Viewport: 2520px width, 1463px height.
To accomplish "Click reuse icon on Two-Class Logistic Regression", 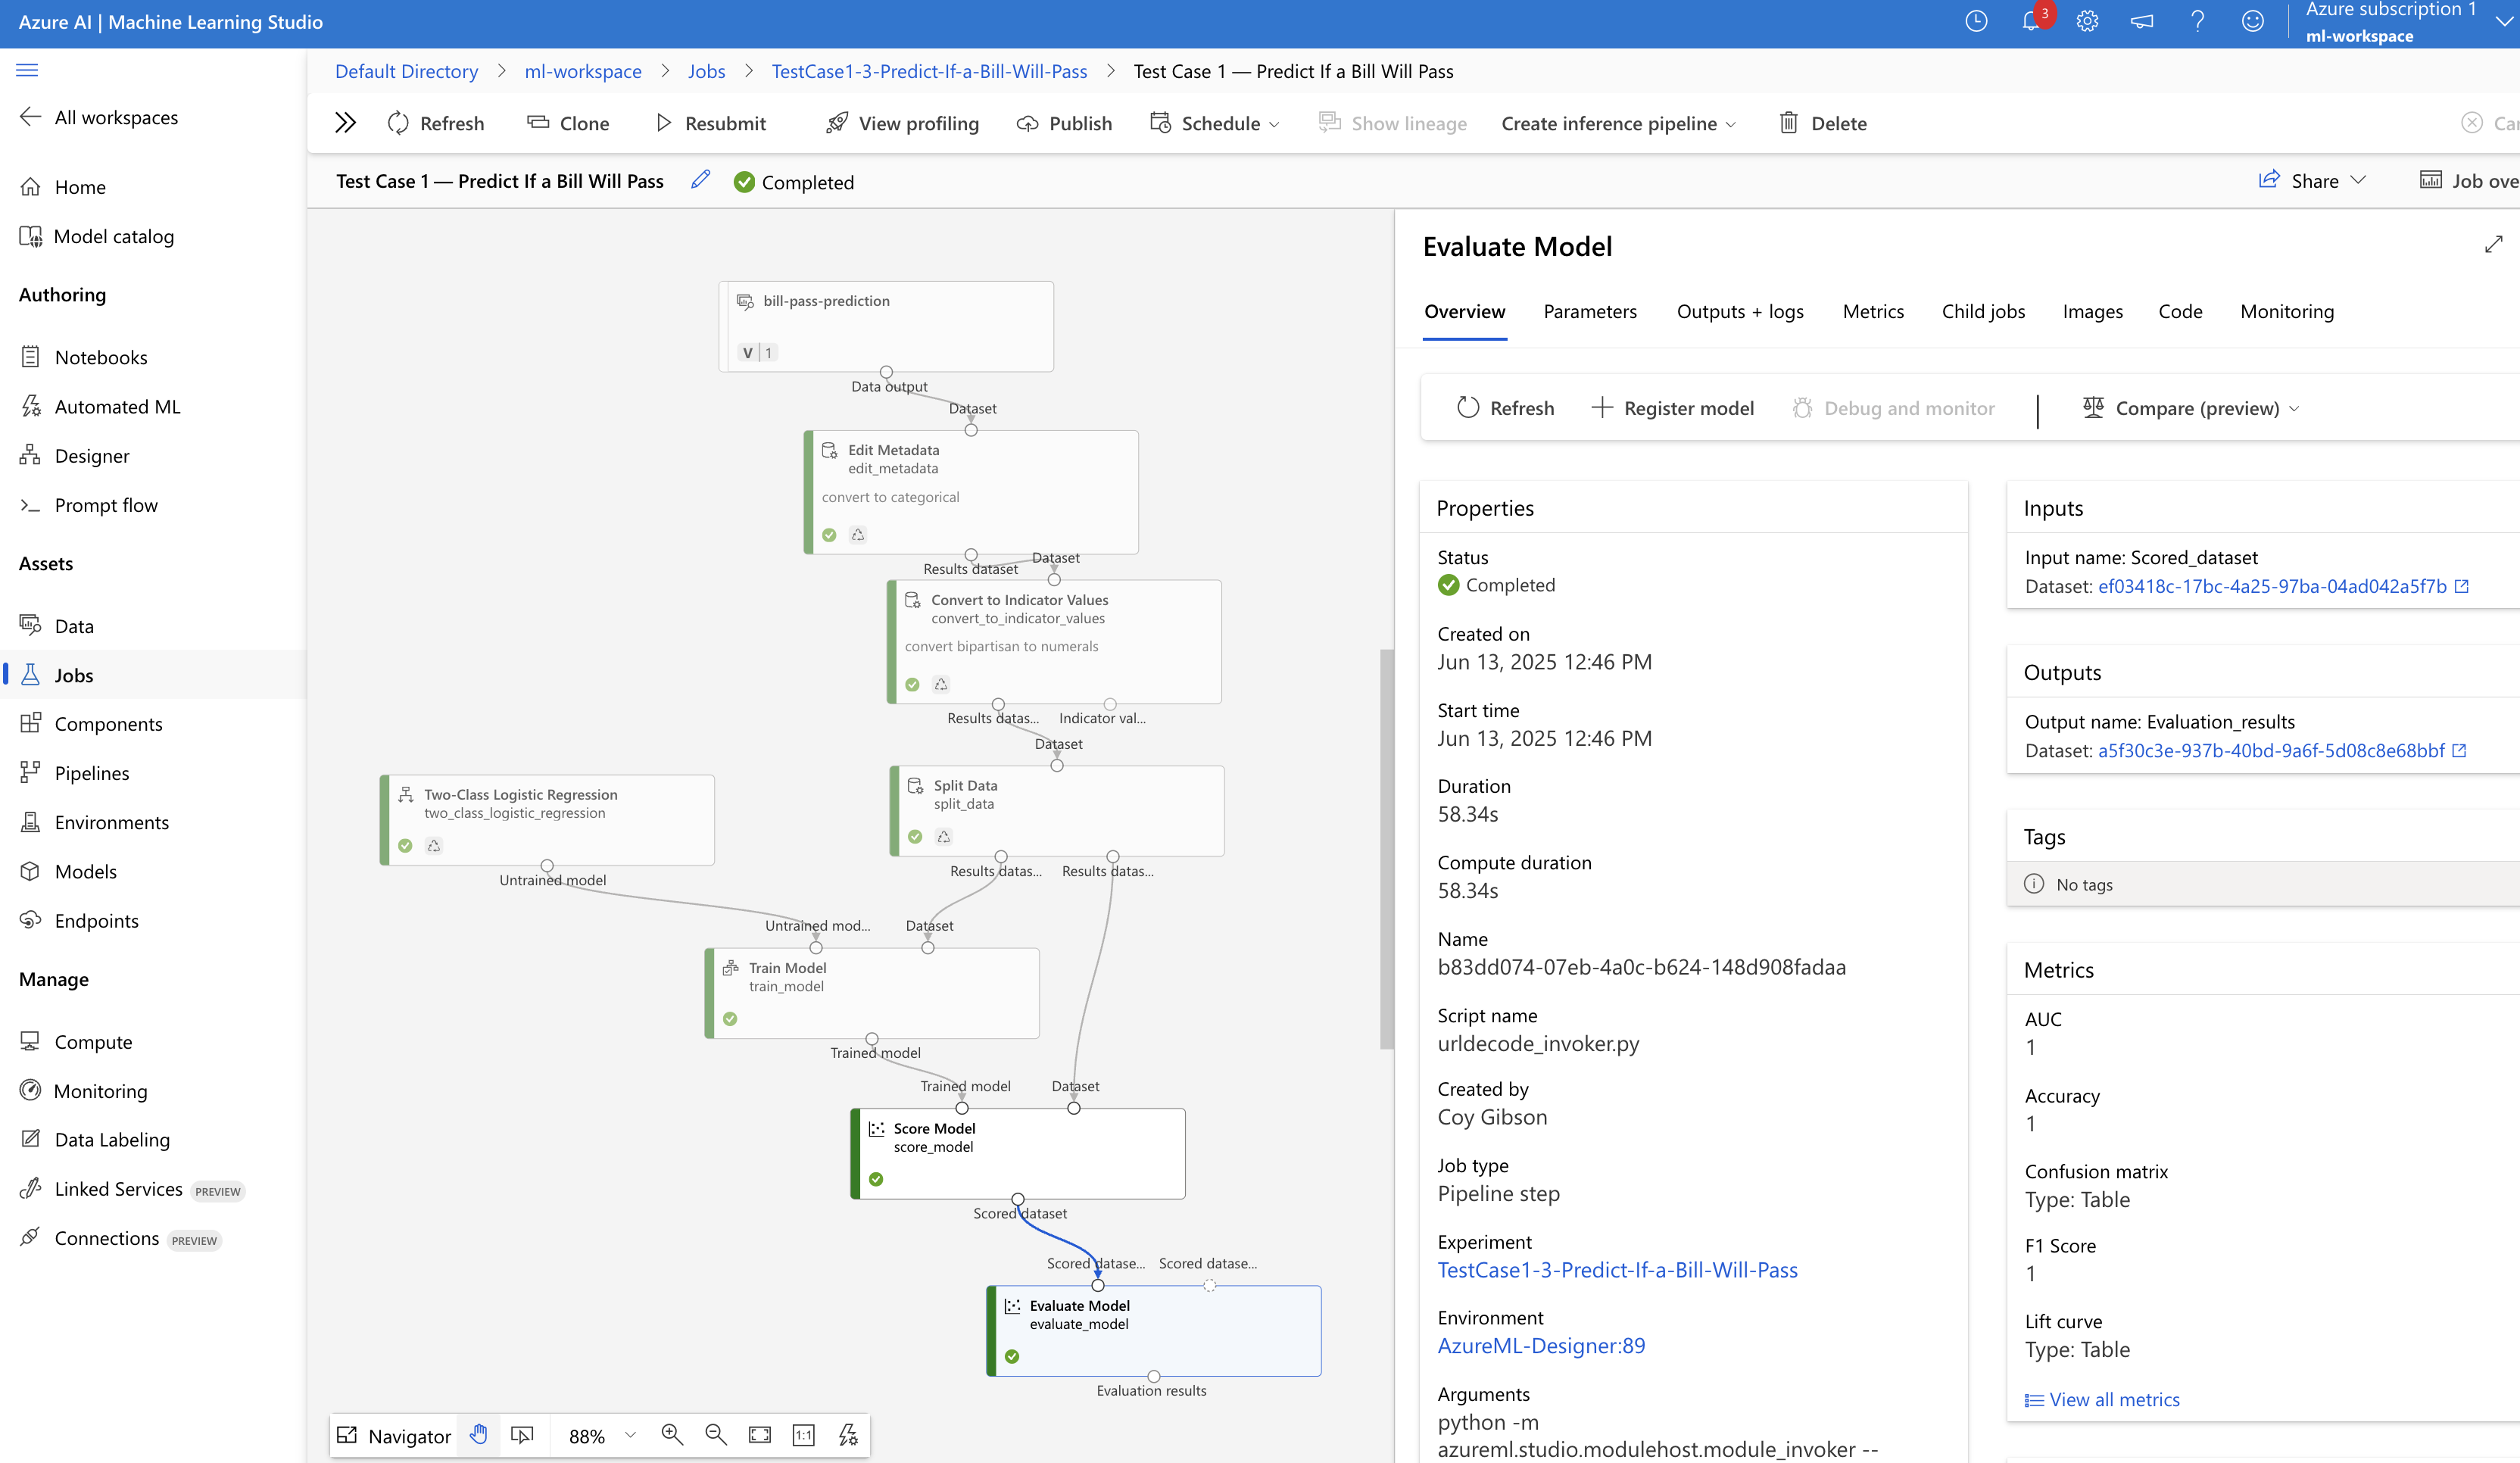I will (434, 846).
